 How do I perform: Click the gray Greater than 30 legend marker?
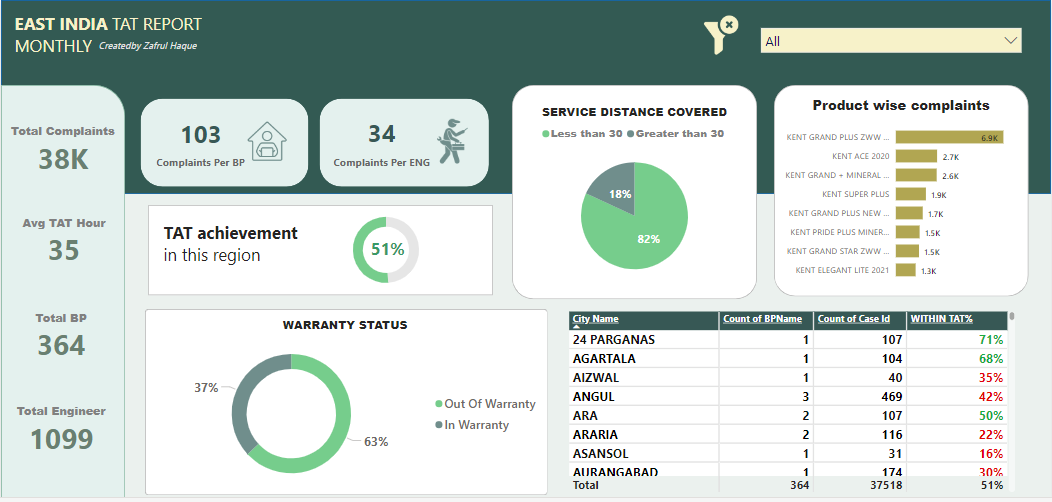pos(631,134)
